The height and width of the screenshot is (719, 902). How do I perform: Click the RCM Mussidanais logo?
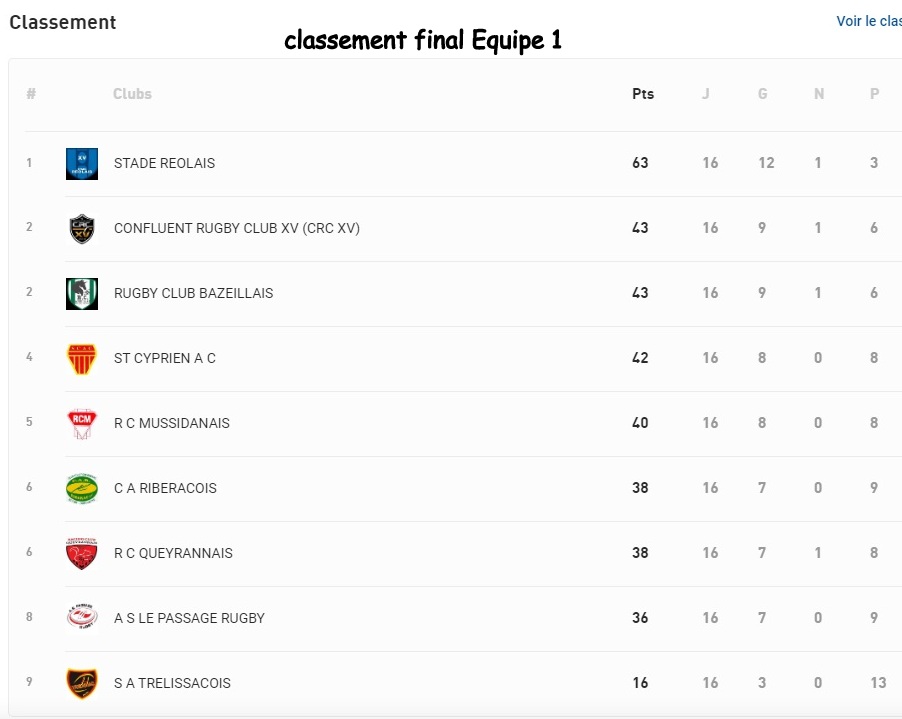coord(82,424)
